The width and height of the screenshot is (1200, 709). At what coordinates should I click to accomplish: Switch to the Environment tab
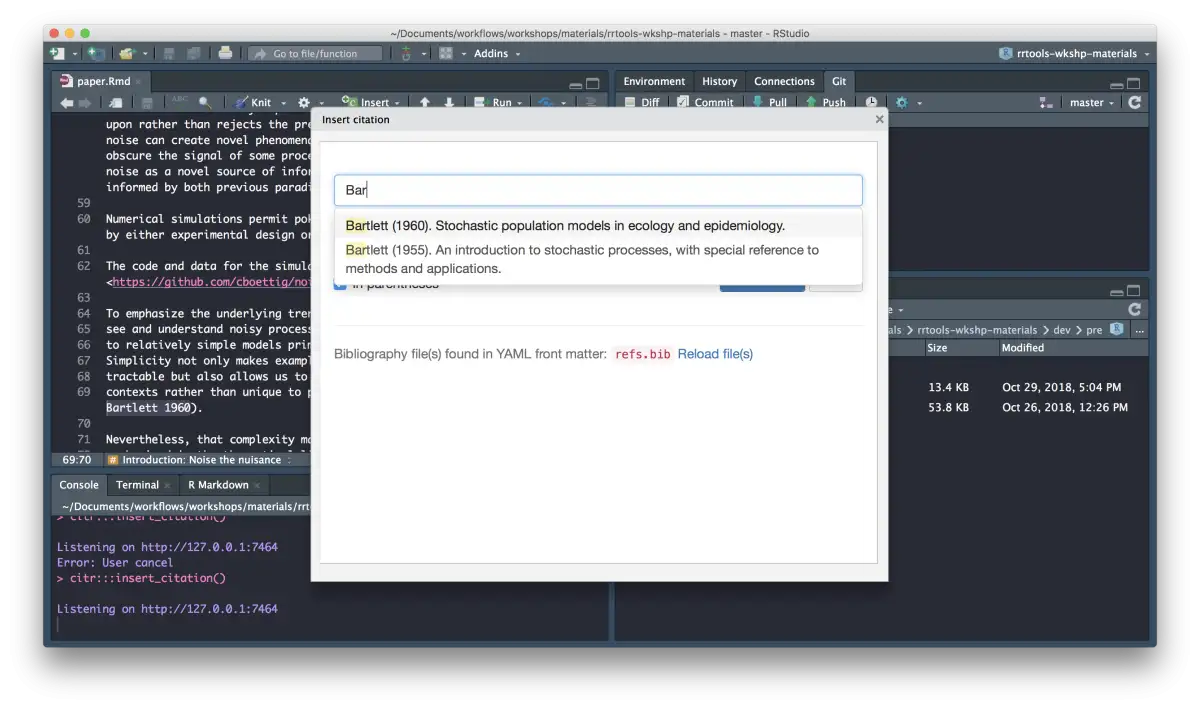point(654,81)
